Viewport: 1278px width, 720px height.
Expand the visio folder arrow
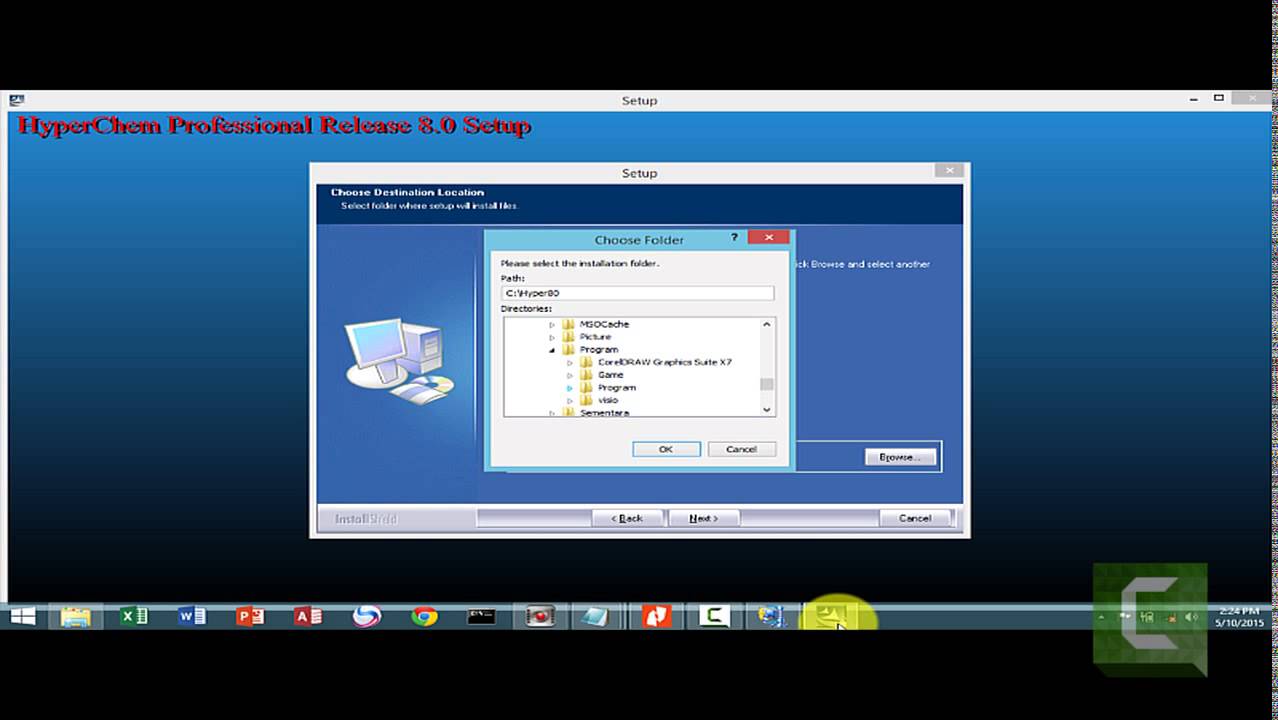click(570, 400)
